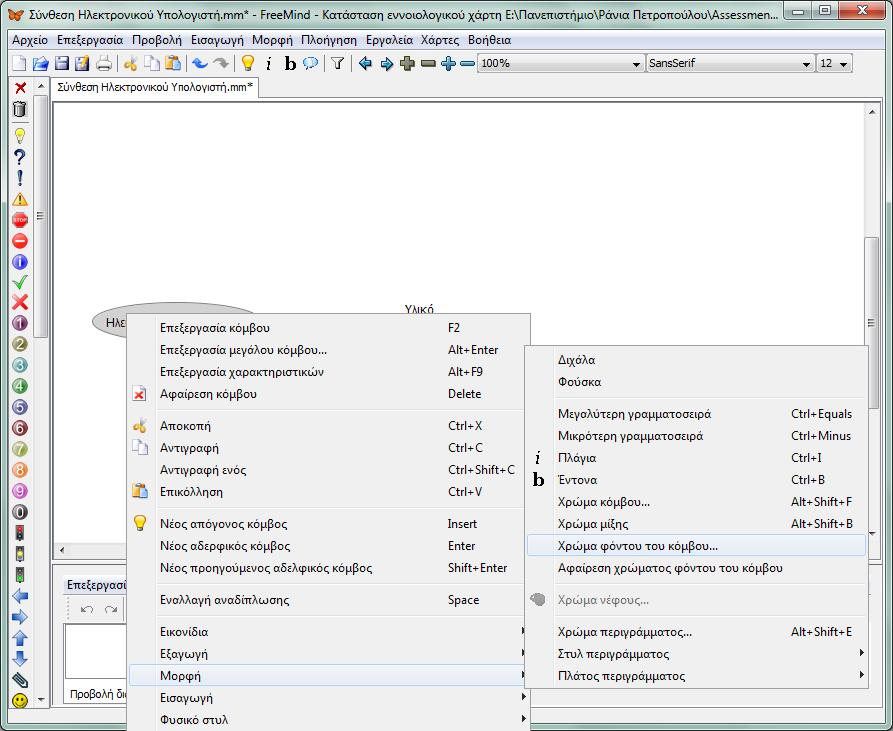The width and height of the screenshot is (893, 731).
Task: Open the Επεξεργασία menu in menu bar
Action: [90, 40]
